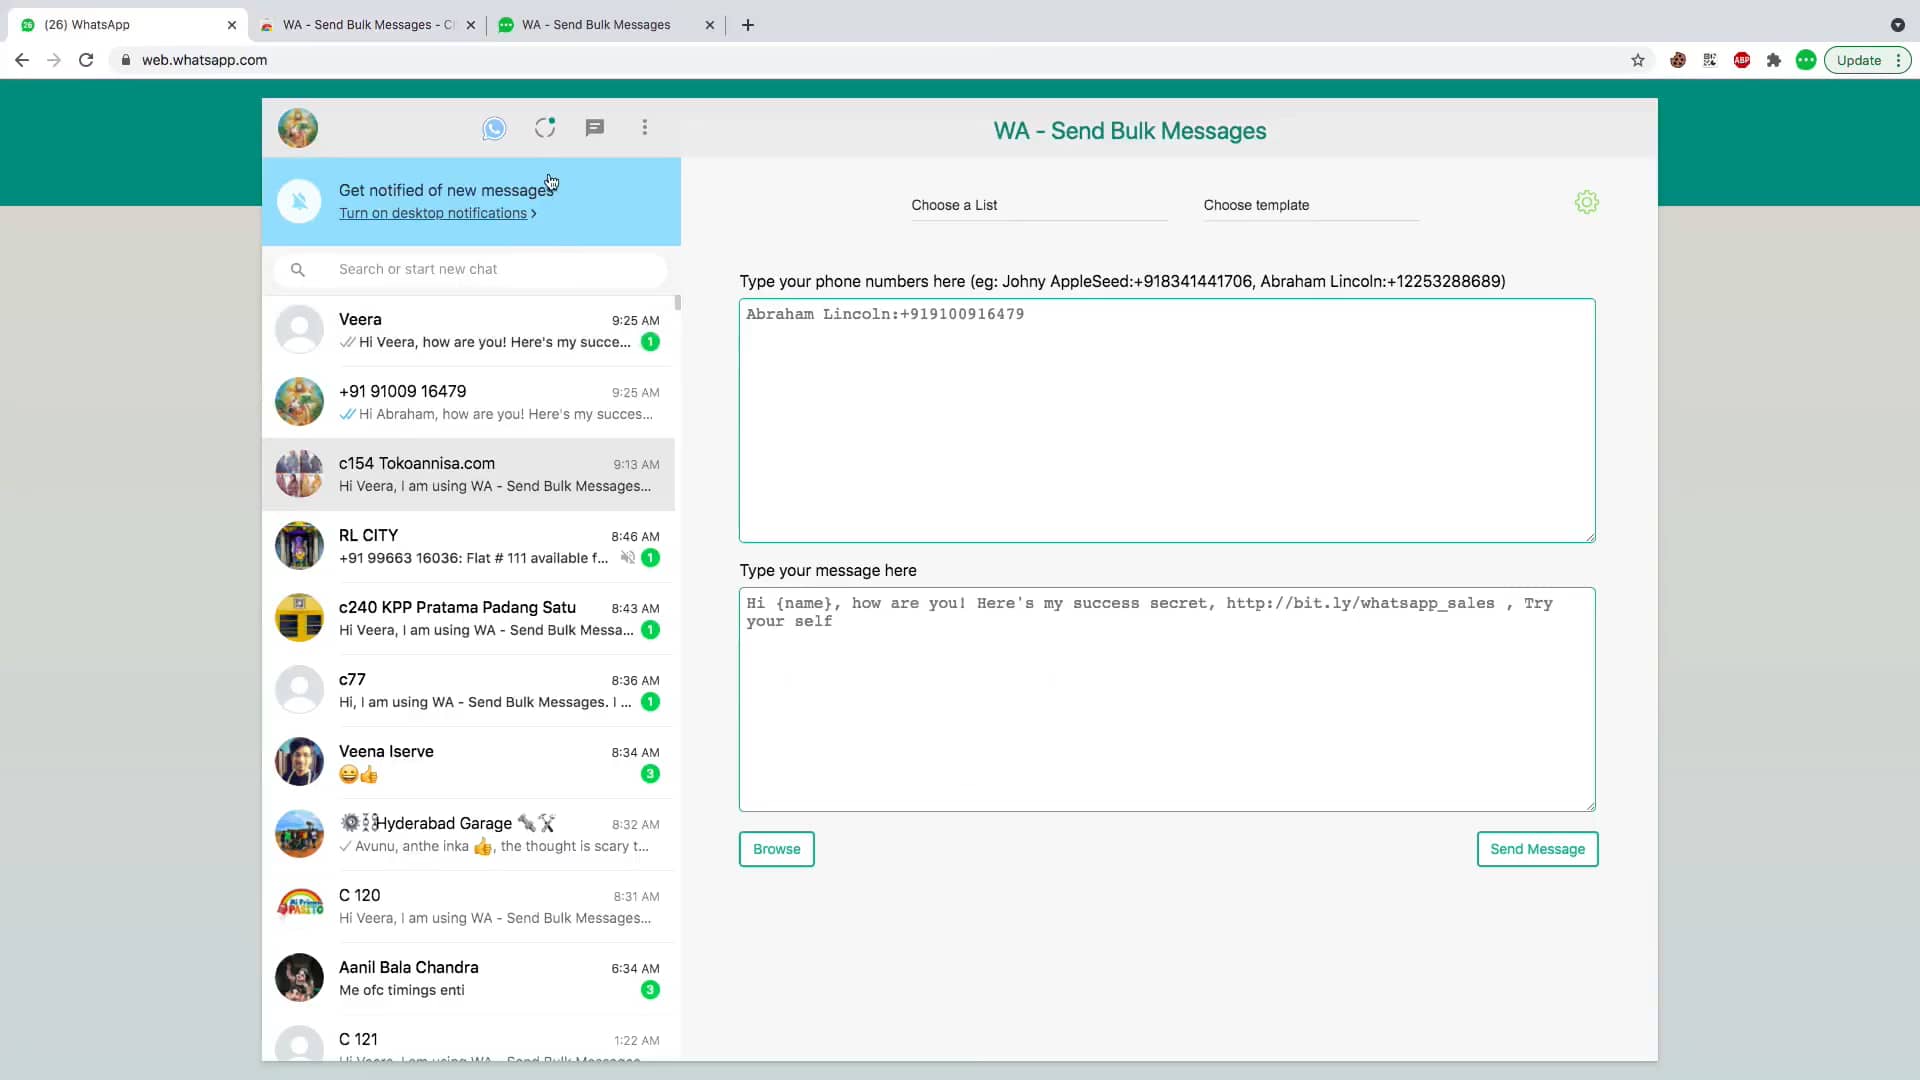Click the blue WhatsApp phone icon in sidebar header
The image size is (1920, 1080).
[x=494, y=128]
